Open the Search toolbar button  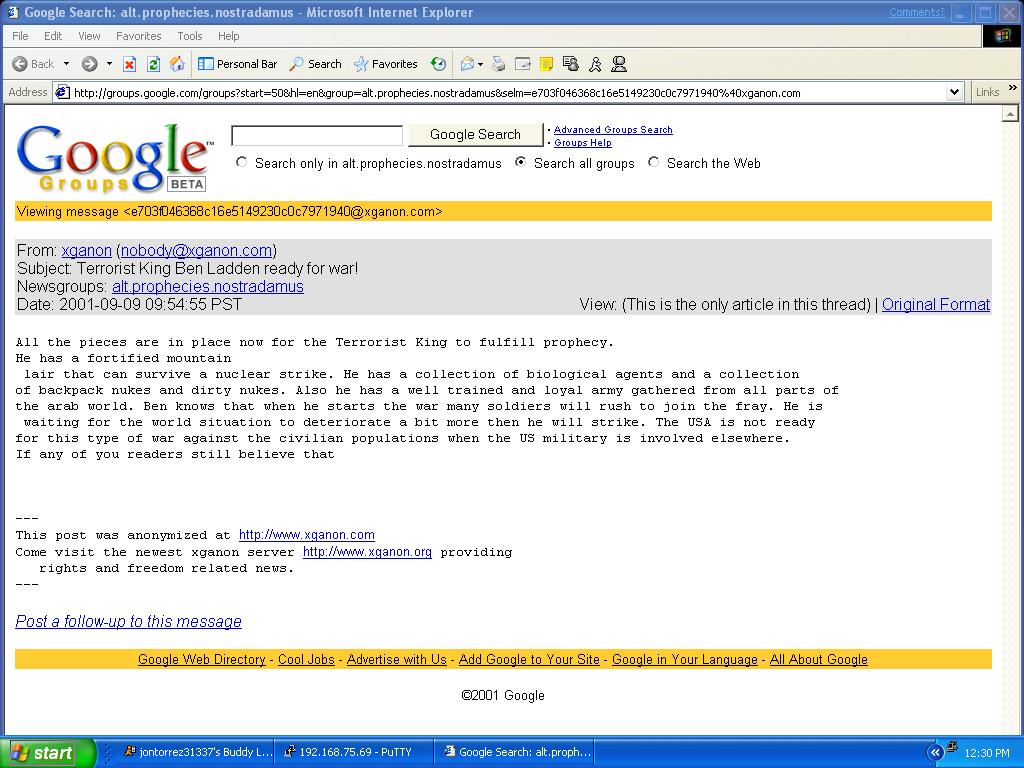(316, 64)
